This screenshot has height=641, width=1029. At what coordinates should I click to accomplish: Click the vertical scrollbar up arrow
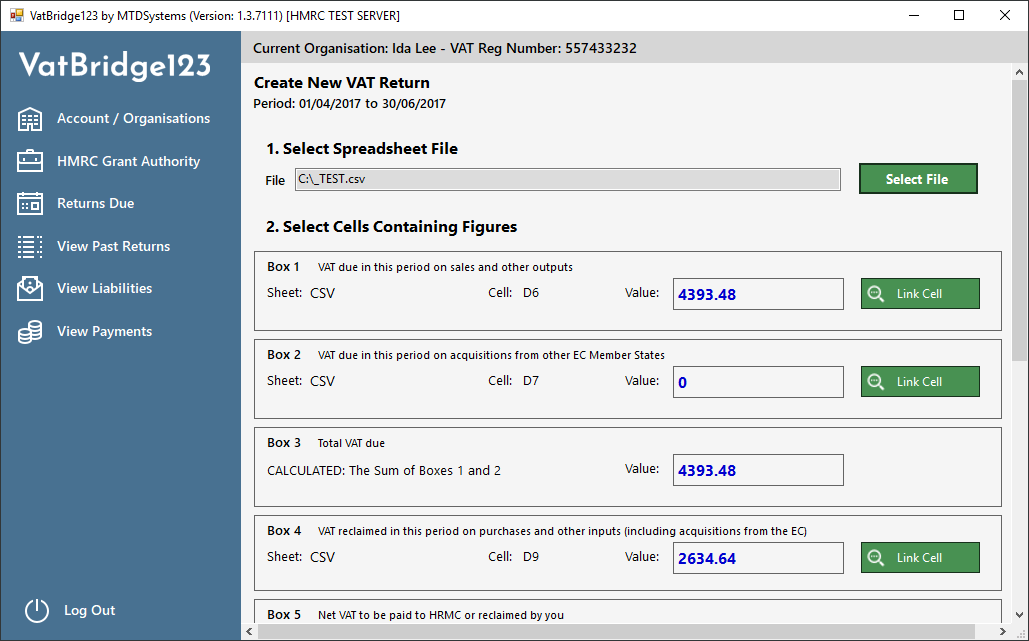tap(1019, 72)
